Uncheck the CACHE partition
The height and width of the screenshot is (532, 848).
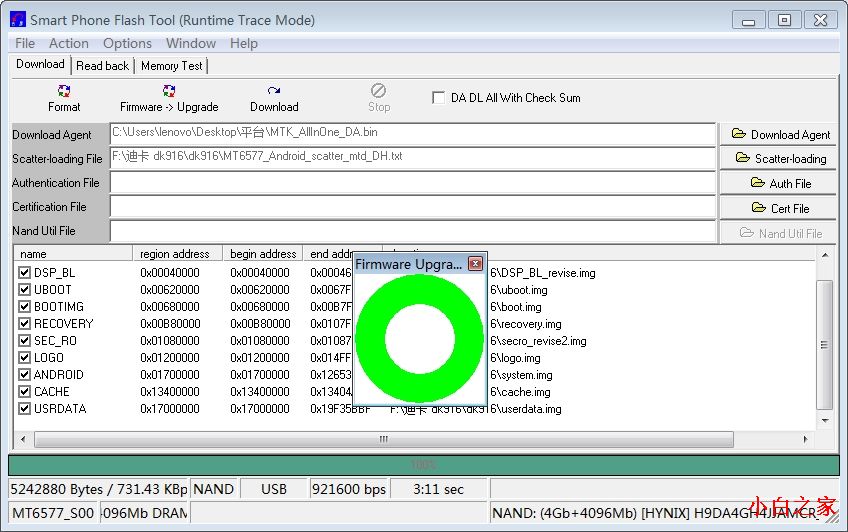(x=24, y=391)
